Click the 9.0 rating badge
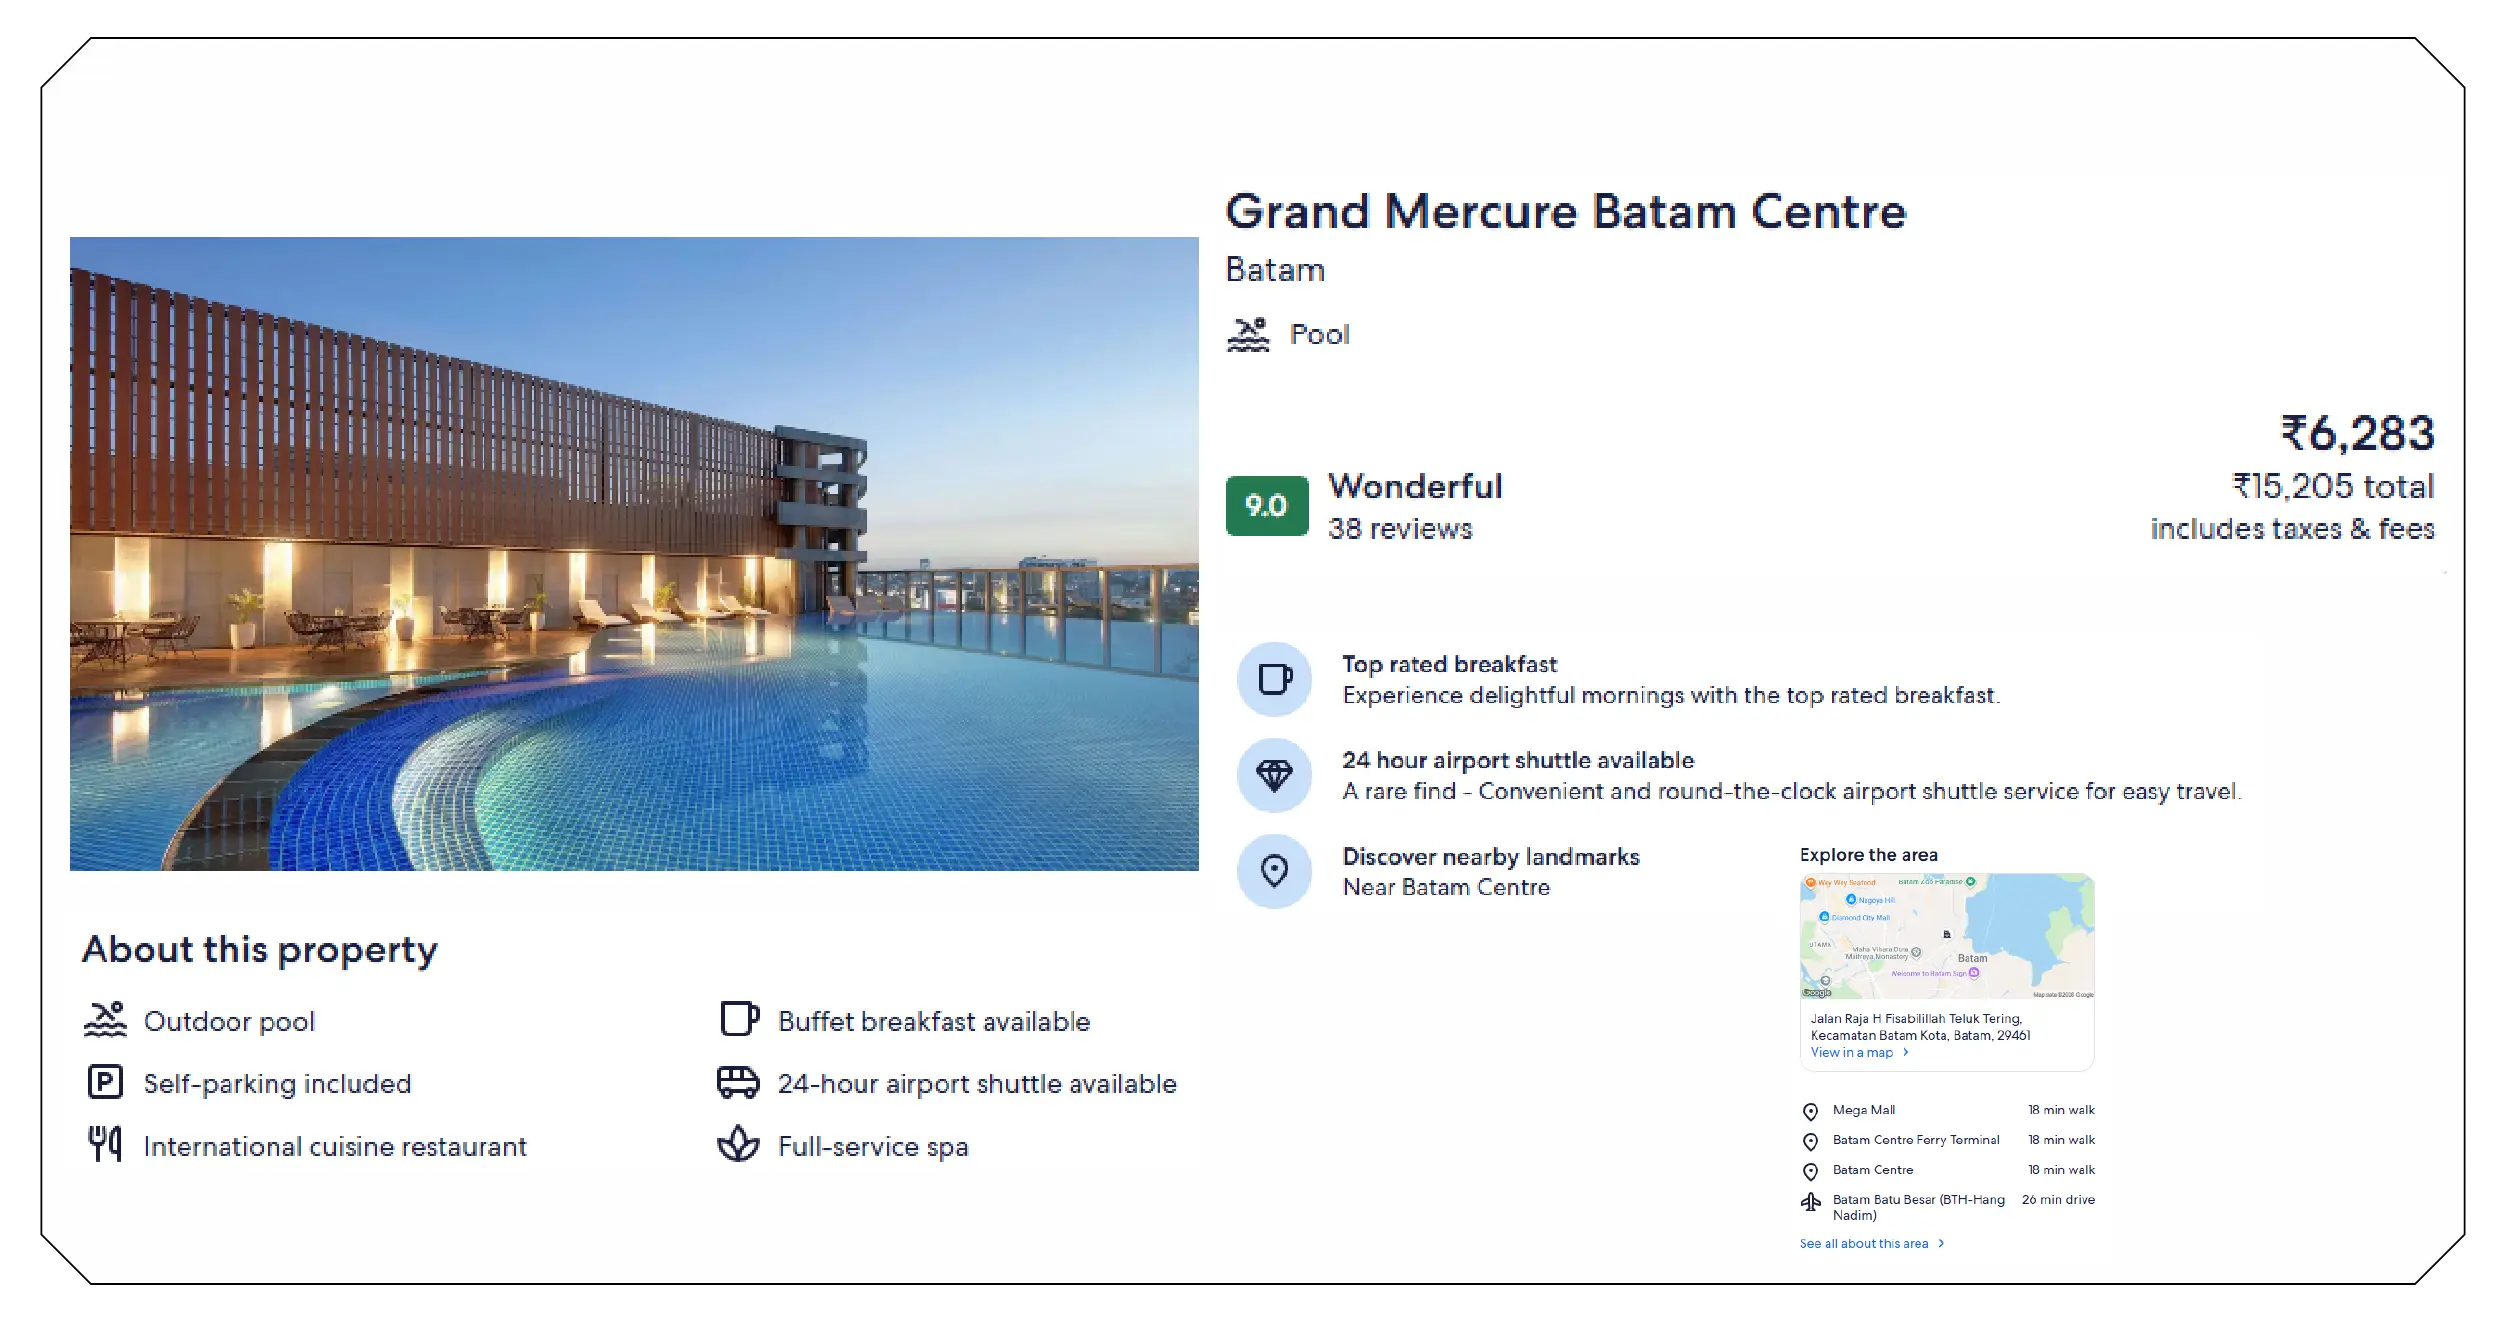 [1265, 507]
